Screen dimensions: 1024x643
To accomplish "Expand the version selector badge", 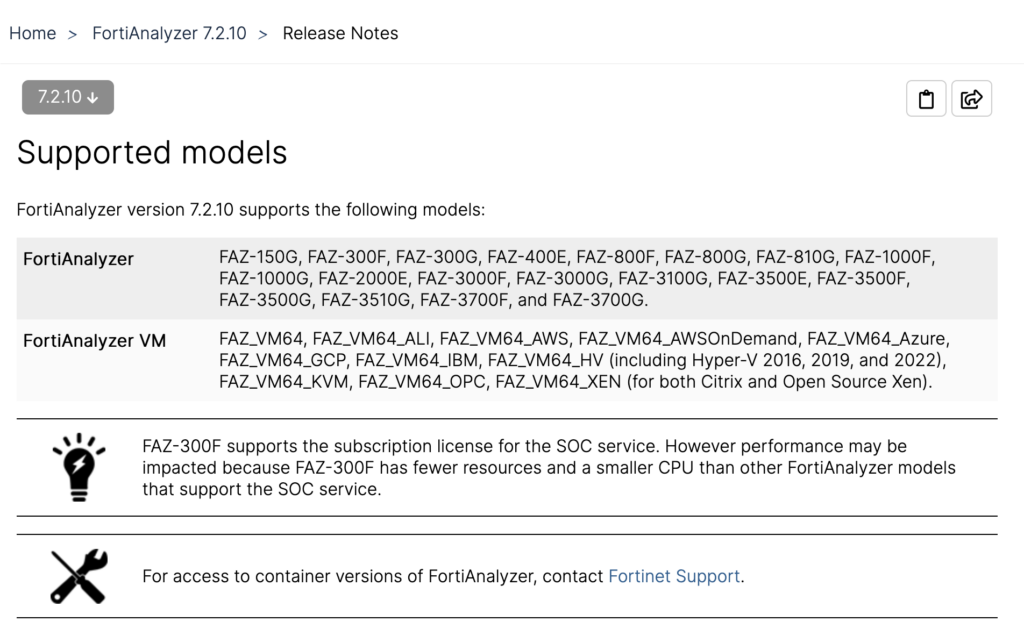I will (x=67, y=97).
